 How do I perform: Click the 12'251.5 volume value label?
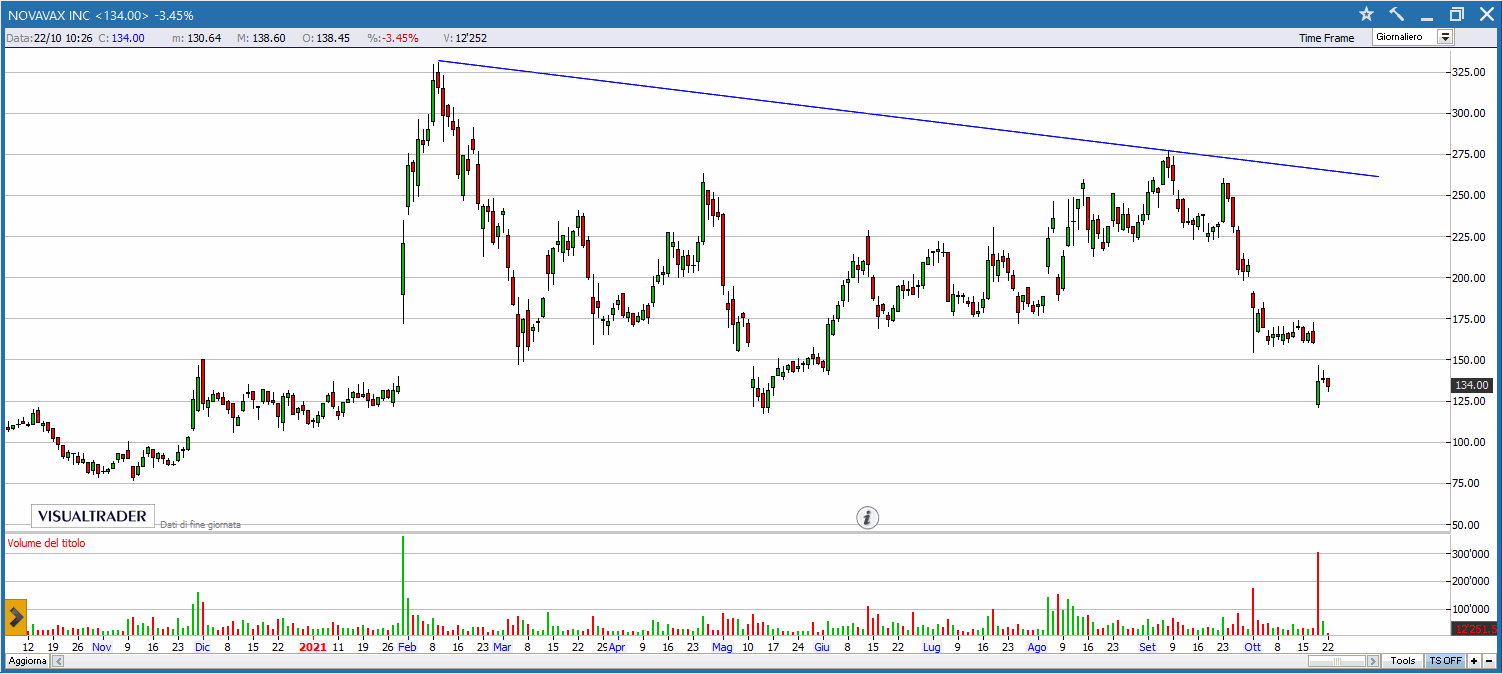click(x=1474, y=629)
